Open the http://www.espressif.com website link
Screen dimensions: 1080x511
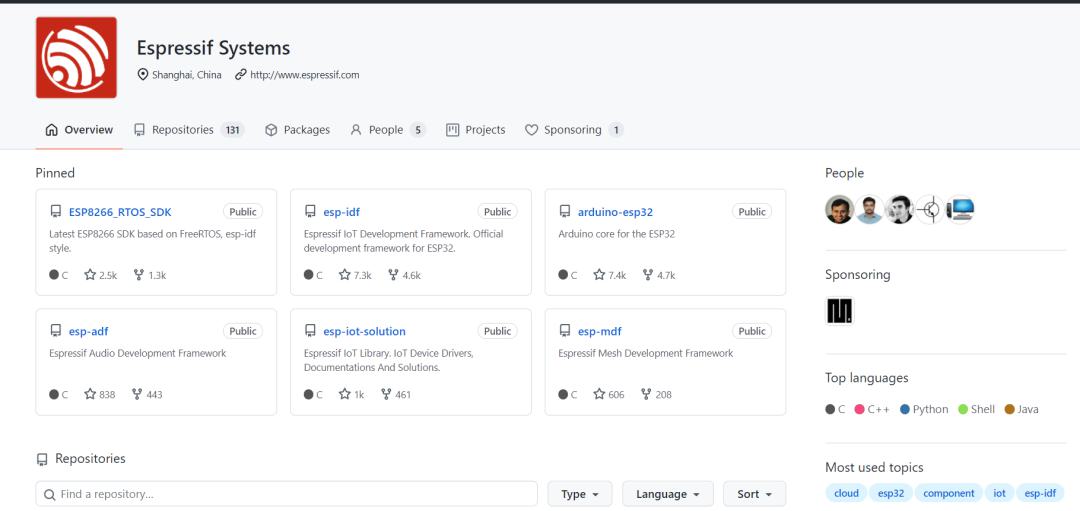pyautogui.click(x=304, y=75)
